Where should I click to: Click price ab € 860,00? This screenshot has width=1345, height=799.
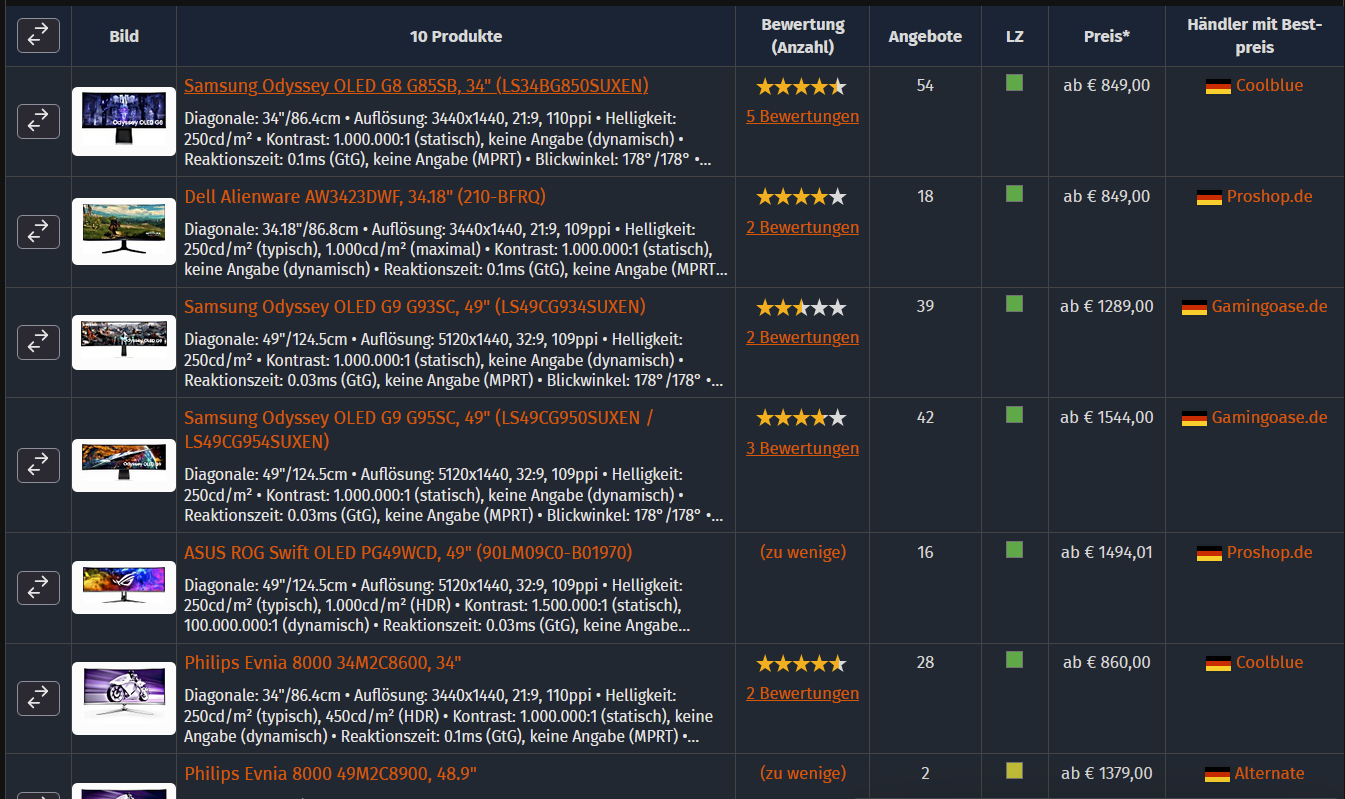[1107, 662]
